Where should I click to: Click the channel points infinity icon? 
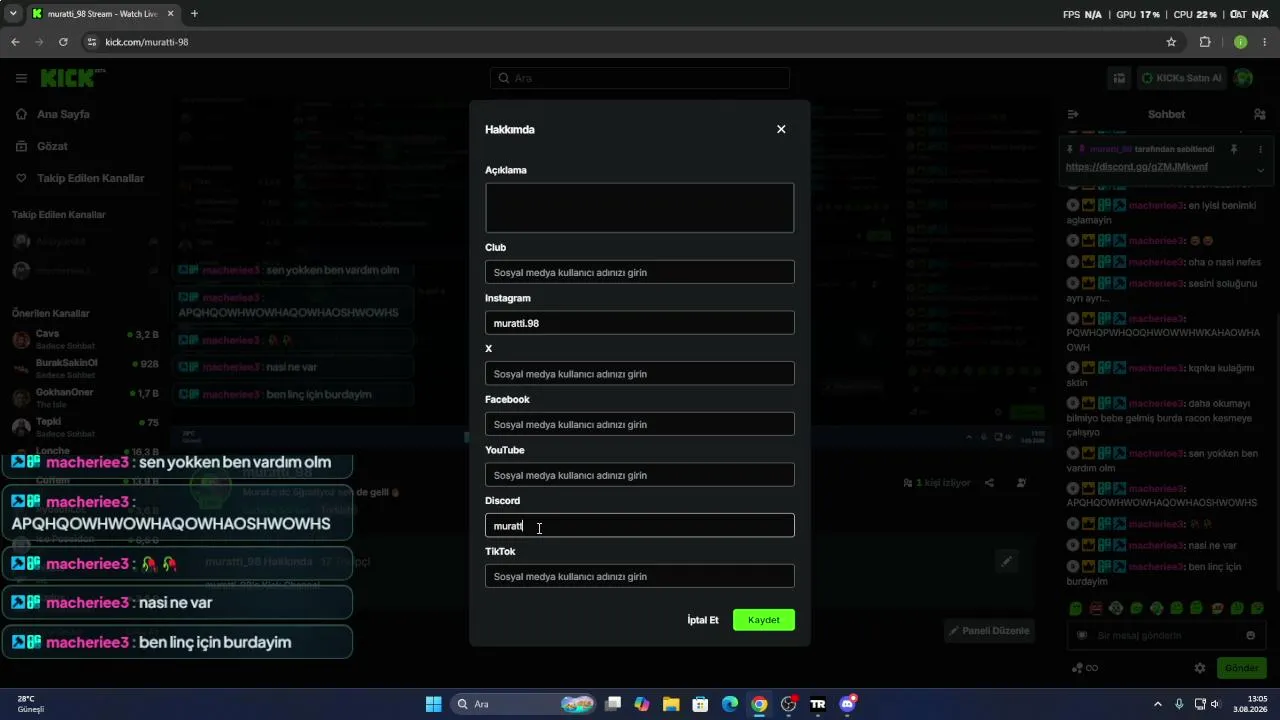click(x=1085, y=668)
